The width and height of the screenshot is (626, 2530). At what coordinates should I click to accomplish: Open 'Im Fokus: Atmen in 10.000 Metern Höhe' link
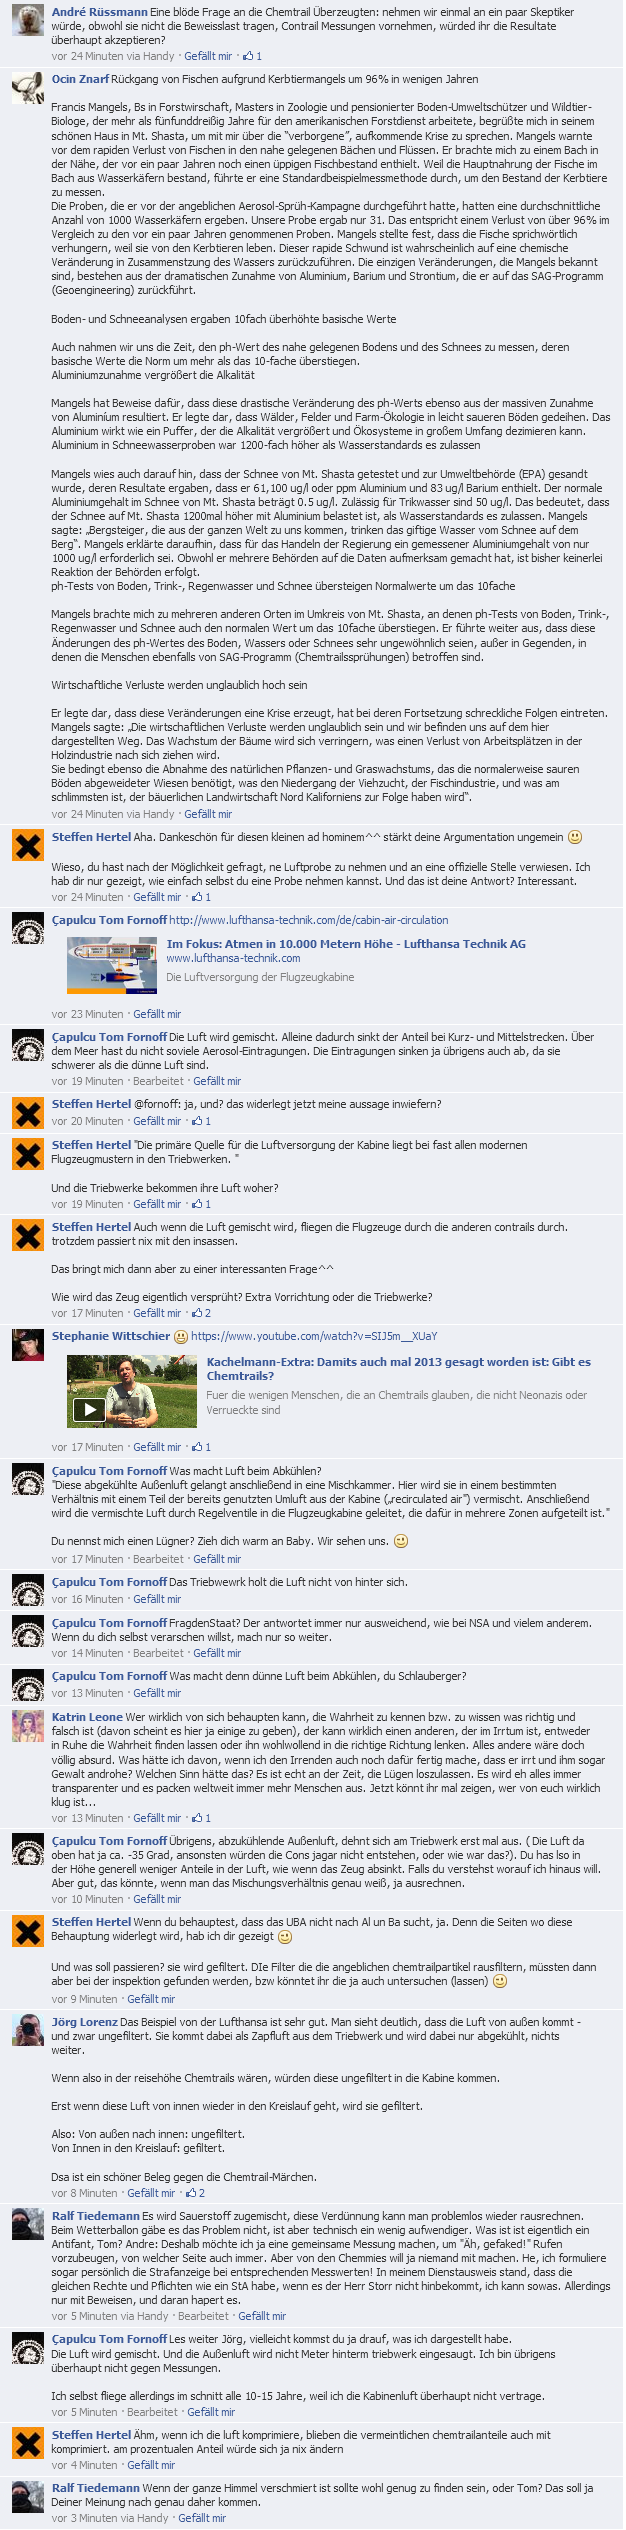click(x=346, y=944)
